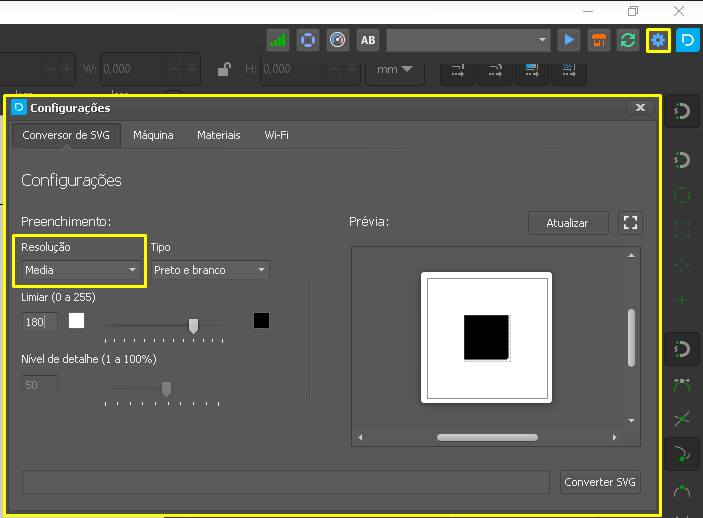The image size is (703, 518).
Task: Click the black square preview thumbnail
Action: pyautogui.click(x=486, y=338)
